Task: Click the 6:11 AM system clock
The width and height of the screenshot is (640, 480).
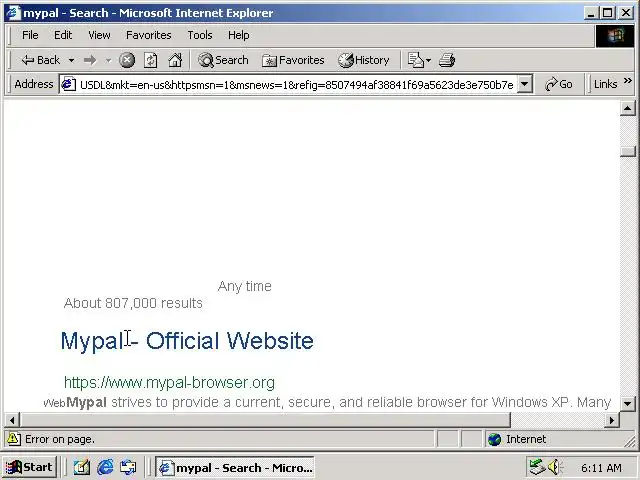Action: click(x=601, y=468)
